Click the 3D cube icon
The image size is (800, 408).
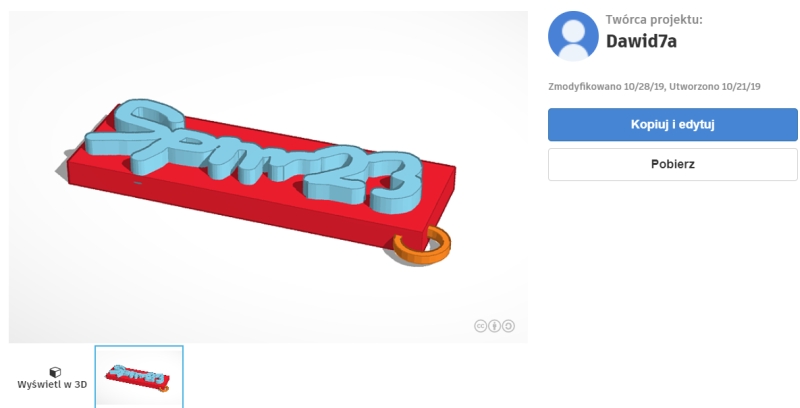point(55,372)
